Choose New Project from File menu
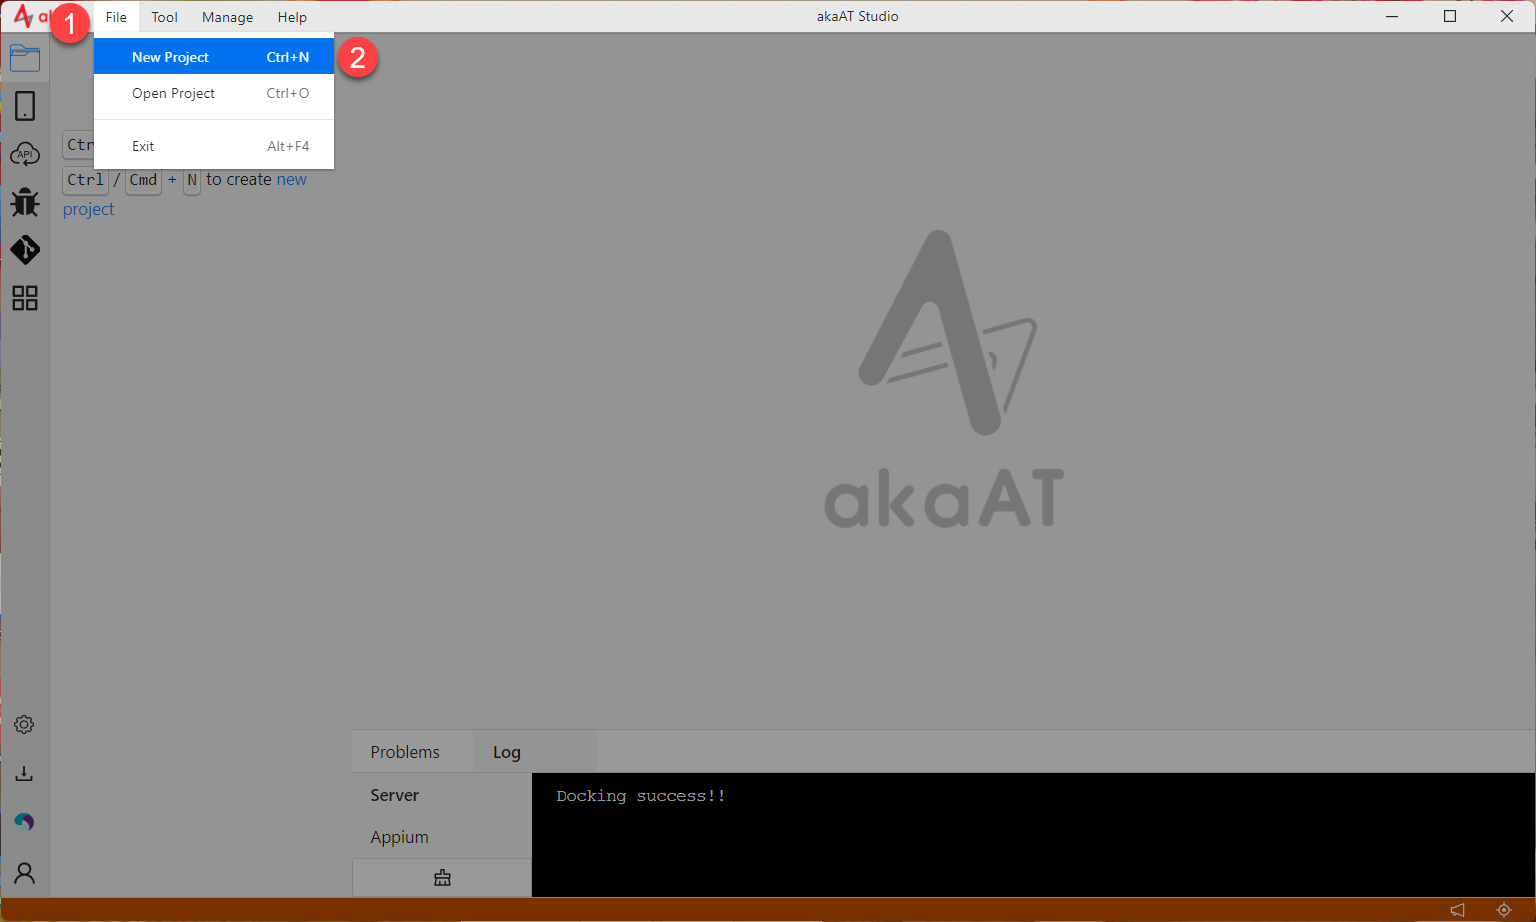Image resolution: width=1536 pixels, height=922 pixels. [214, 57]
